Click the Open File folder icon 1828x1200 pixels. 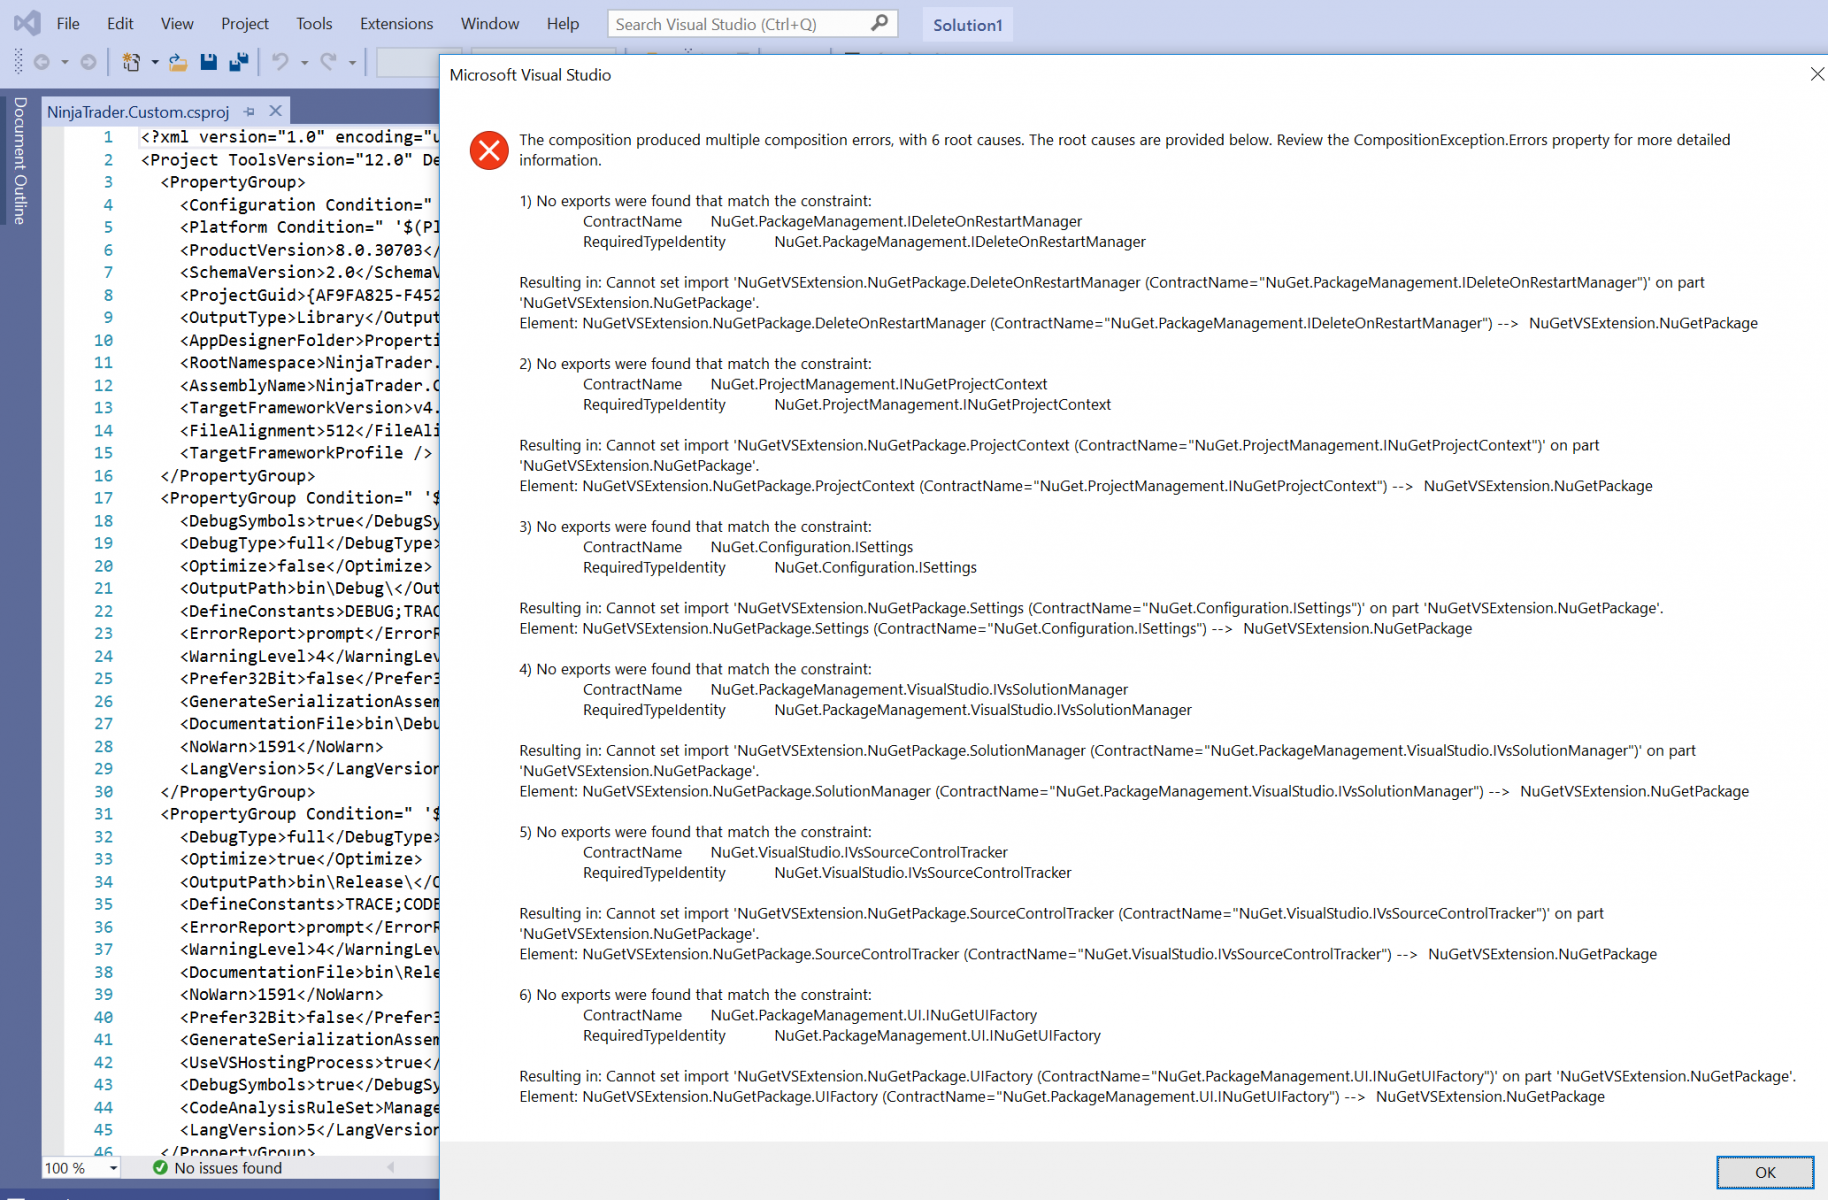(x=178, y=62)
